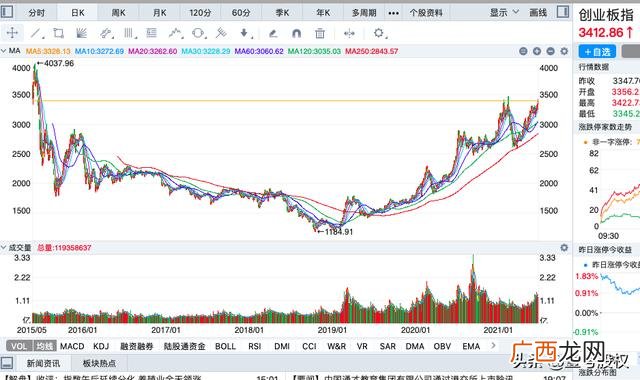Open volume panel gear settings
The width and height of the screenshot is (640, 380).
pos(564,248)
